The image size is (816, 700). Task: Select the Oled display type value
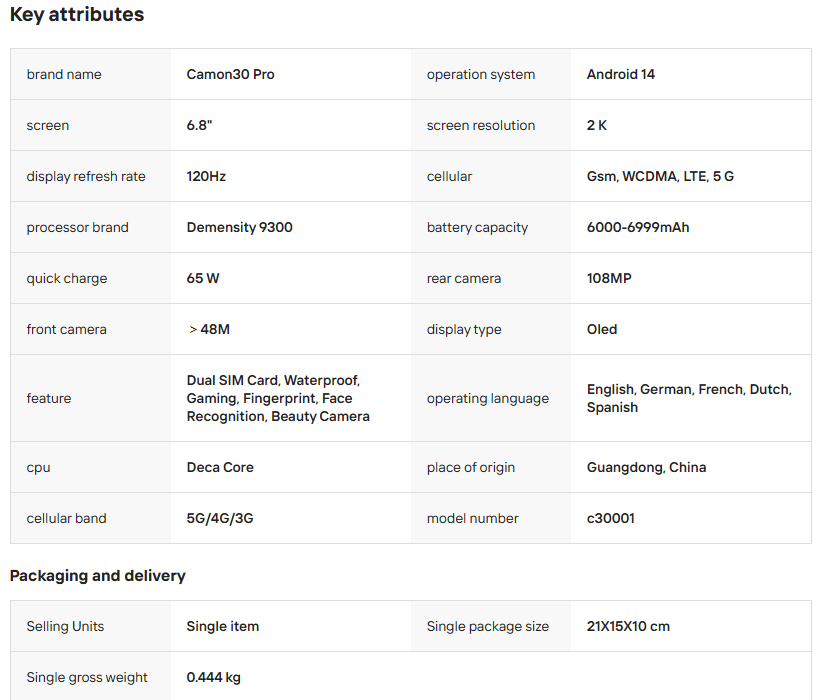pos(601,330)
